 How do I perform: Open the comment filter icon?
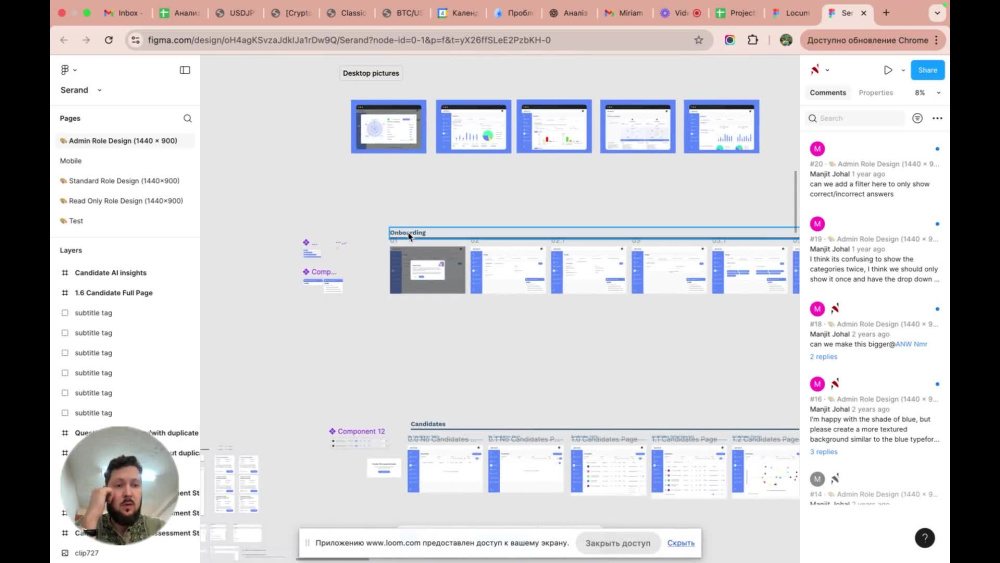coord(917,118)
